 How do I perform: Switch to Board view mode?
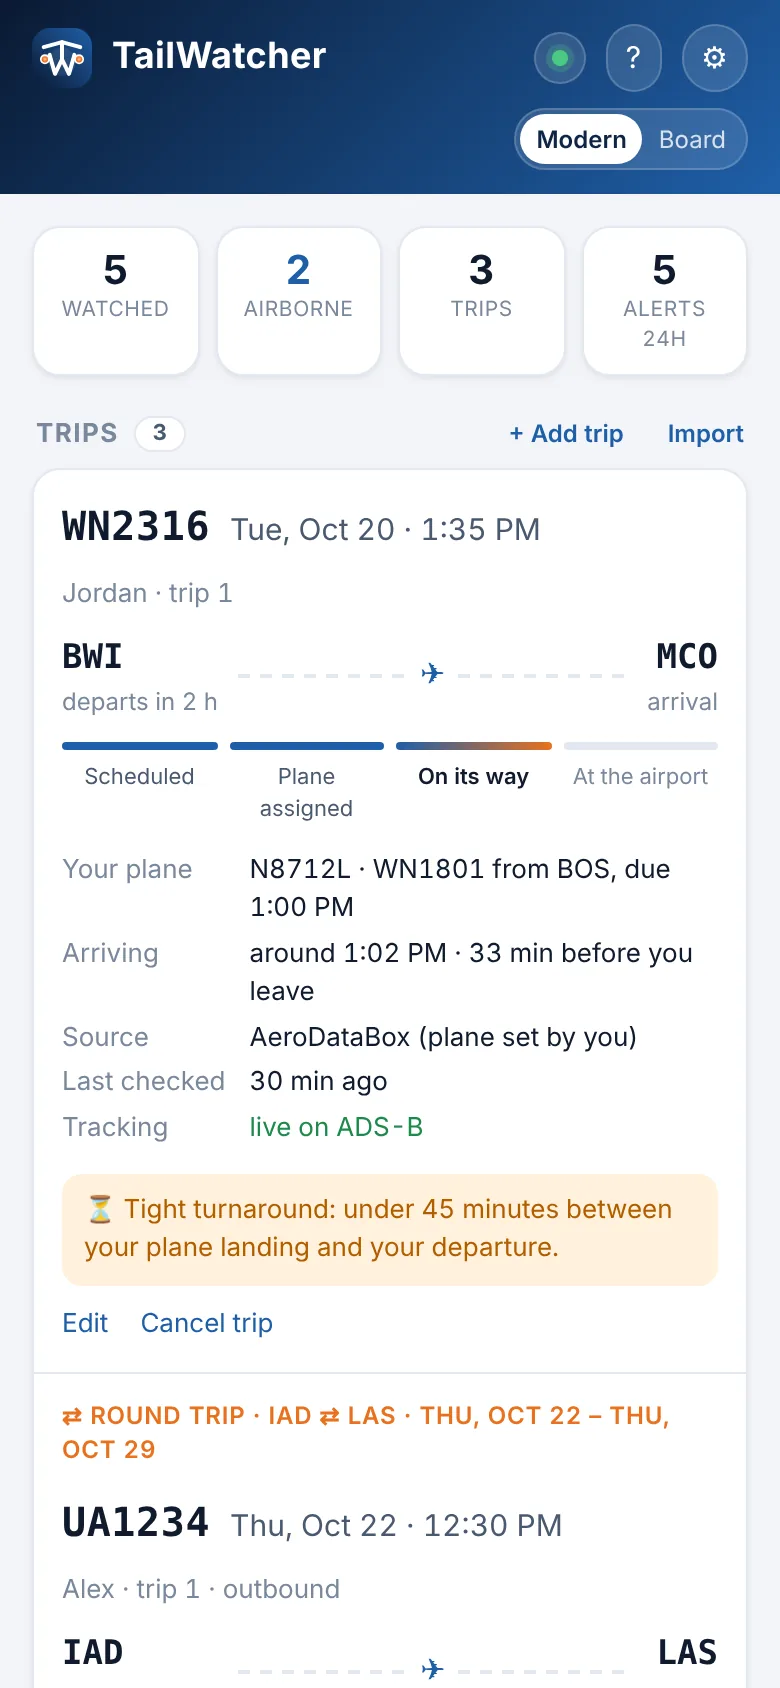pyautogui.click(x=692, y=139)
